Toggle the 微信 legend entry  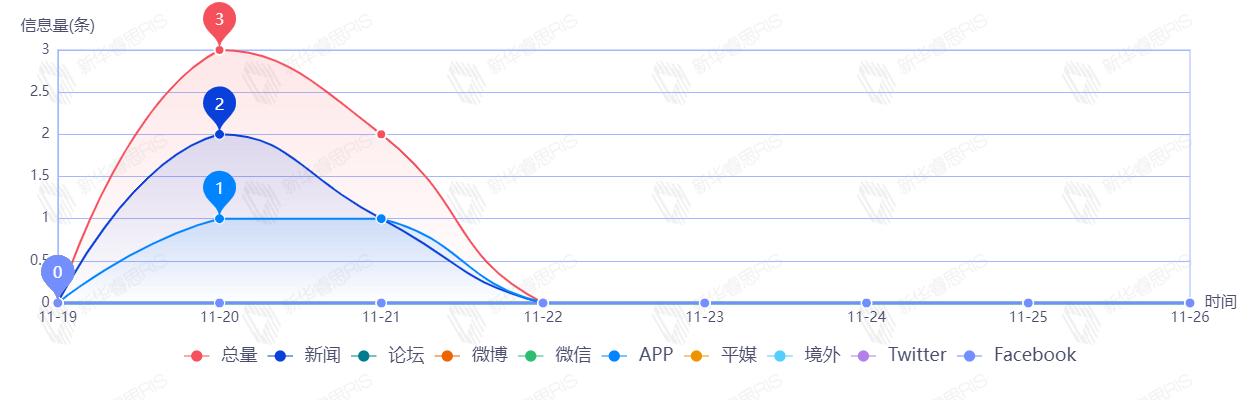point(556,355)
